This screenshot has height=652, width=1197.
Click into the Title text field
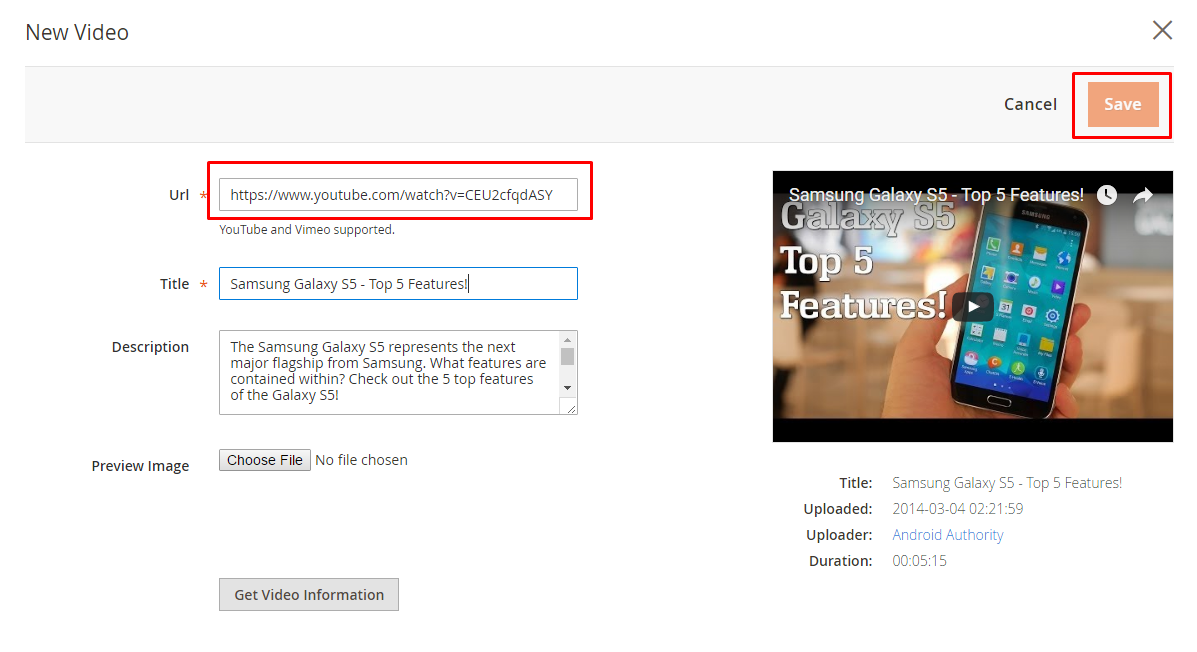[x=398, y=283]
